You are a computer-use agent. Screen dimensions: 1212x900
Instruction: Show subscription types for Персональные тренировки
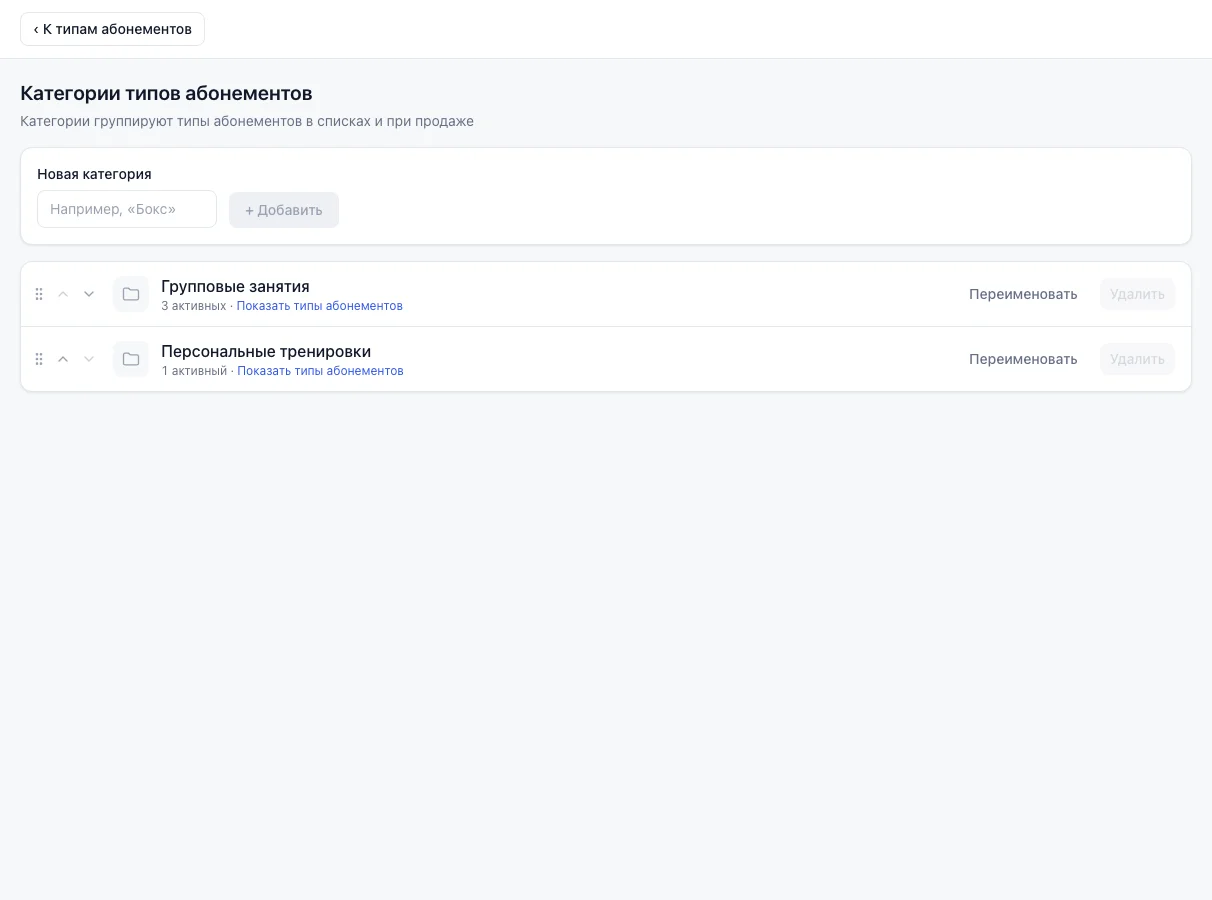tap(320, 371)
